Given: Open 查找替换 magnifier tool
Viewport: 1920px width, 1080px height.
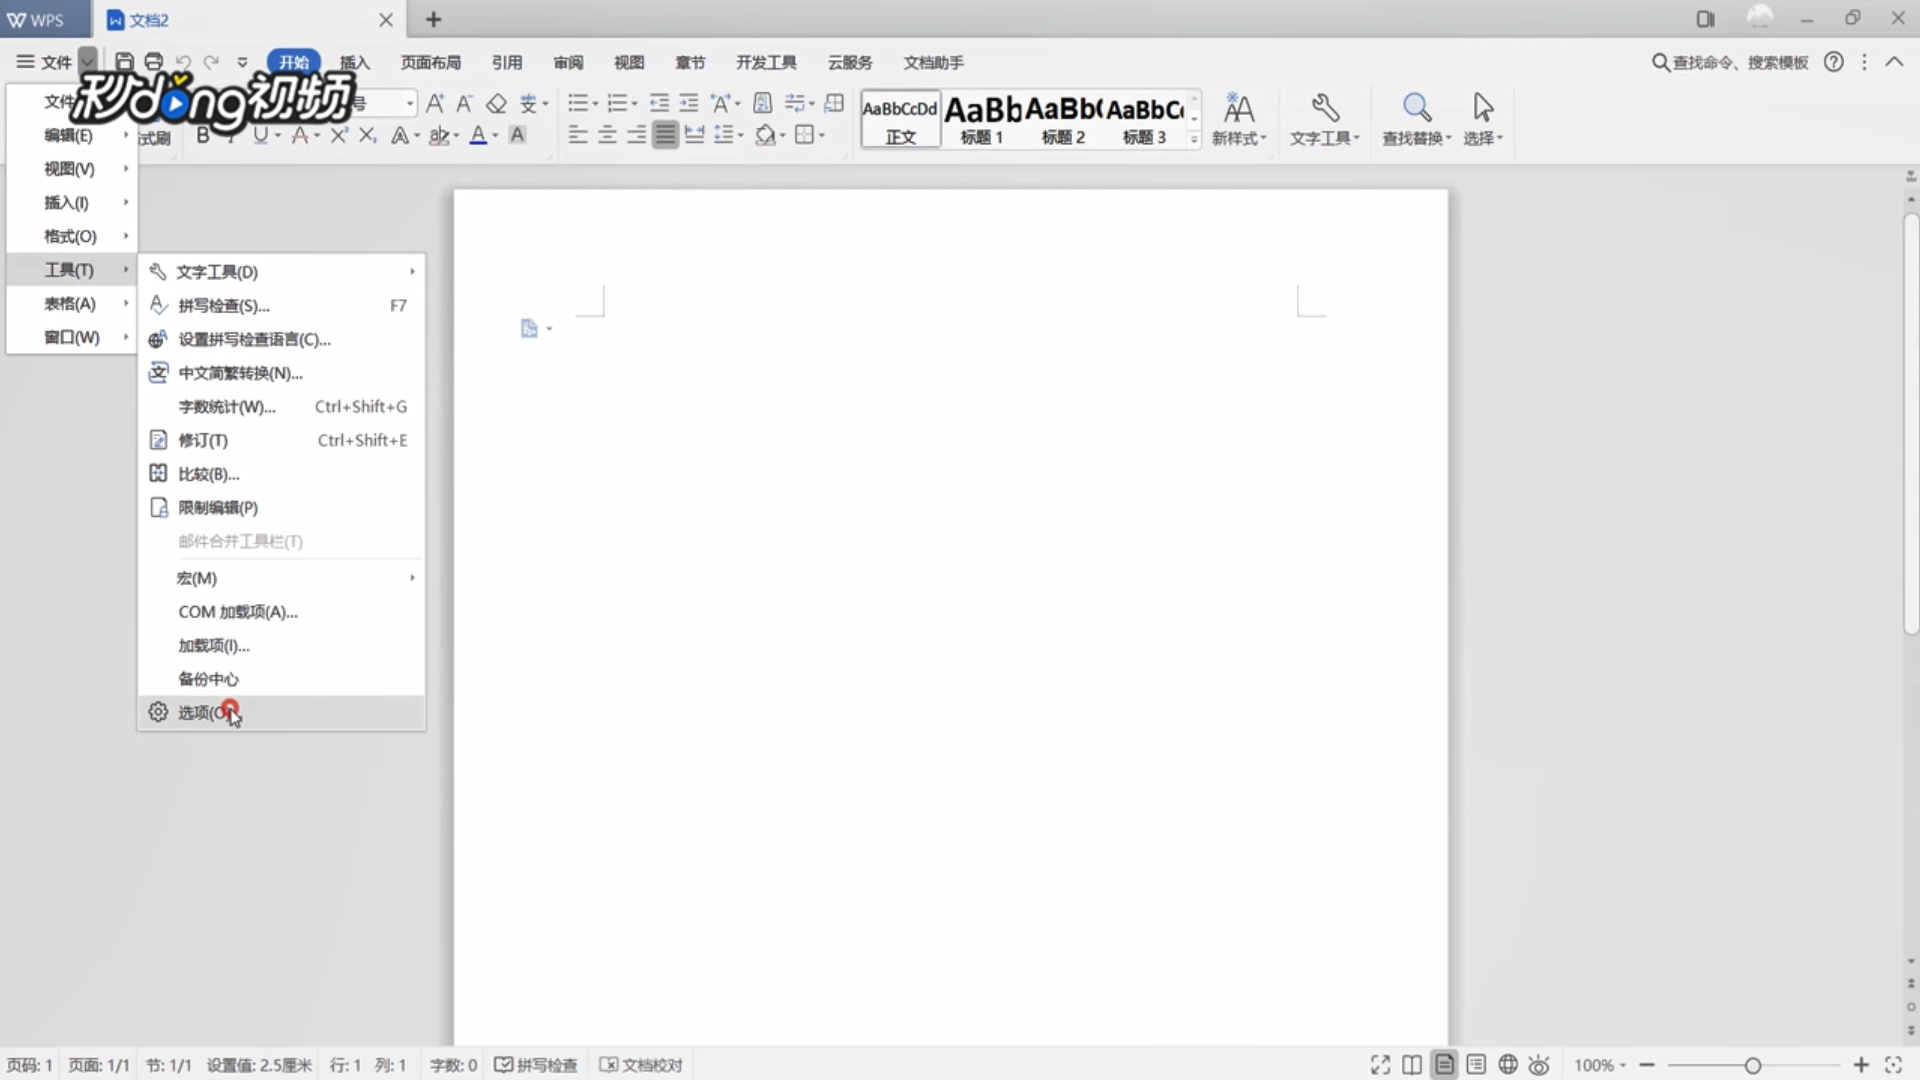Looking at the screenshot, I should [x=1416, y=118].
